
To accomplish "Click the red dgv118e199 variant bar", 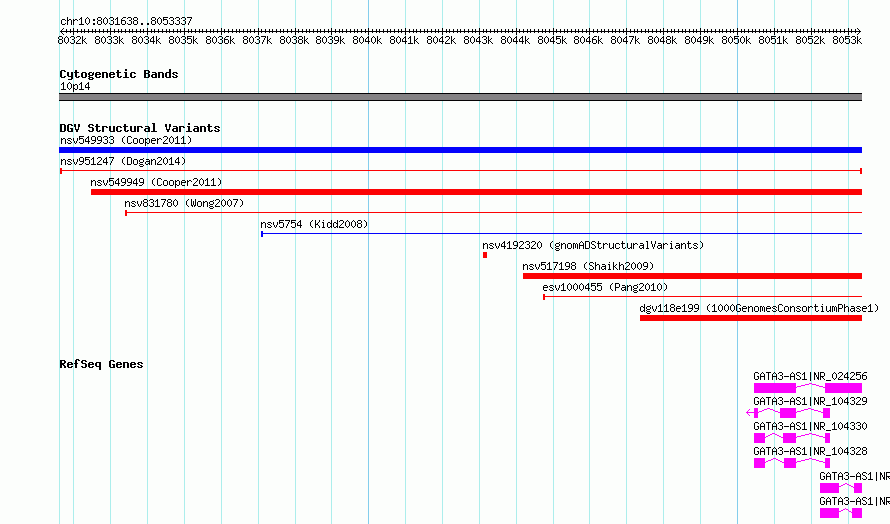I will tap(751, 318).
